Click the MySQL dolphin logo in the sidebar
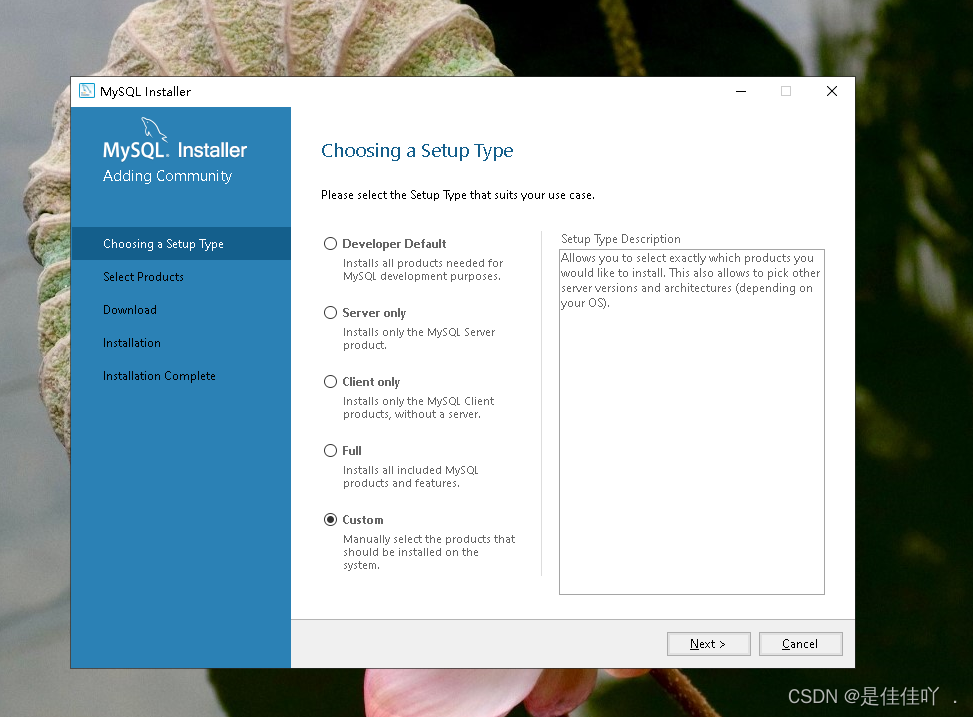The height and width of the screenshot is (717, 973). pyautogui.click(x=154, y=129)
